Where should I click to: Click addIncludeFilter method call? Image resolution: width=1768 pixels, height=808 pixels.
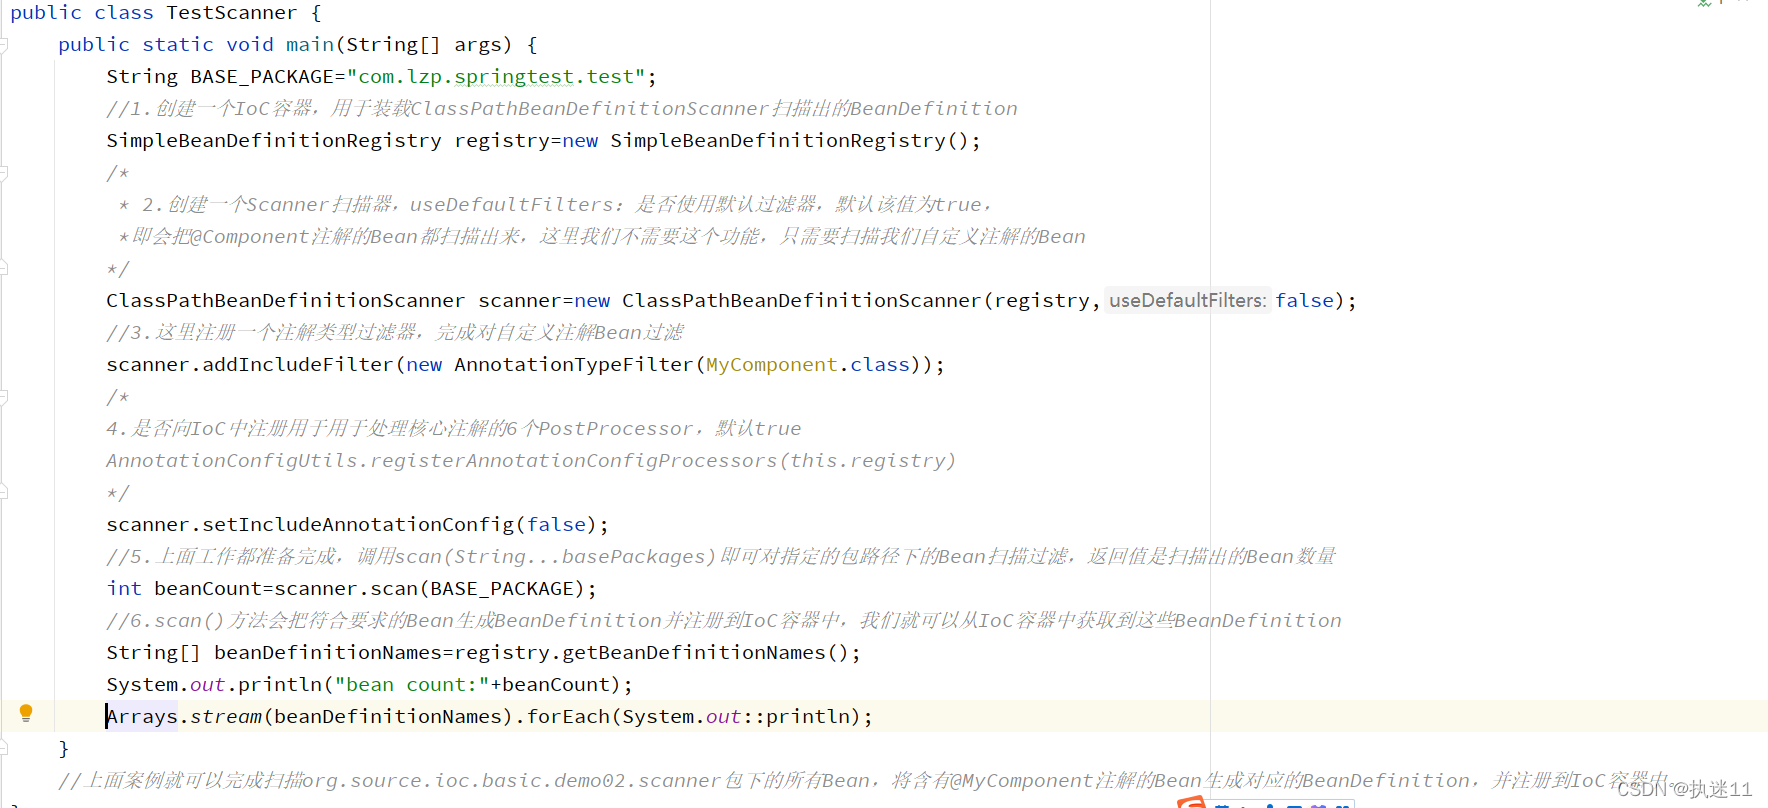pos(298,365)
